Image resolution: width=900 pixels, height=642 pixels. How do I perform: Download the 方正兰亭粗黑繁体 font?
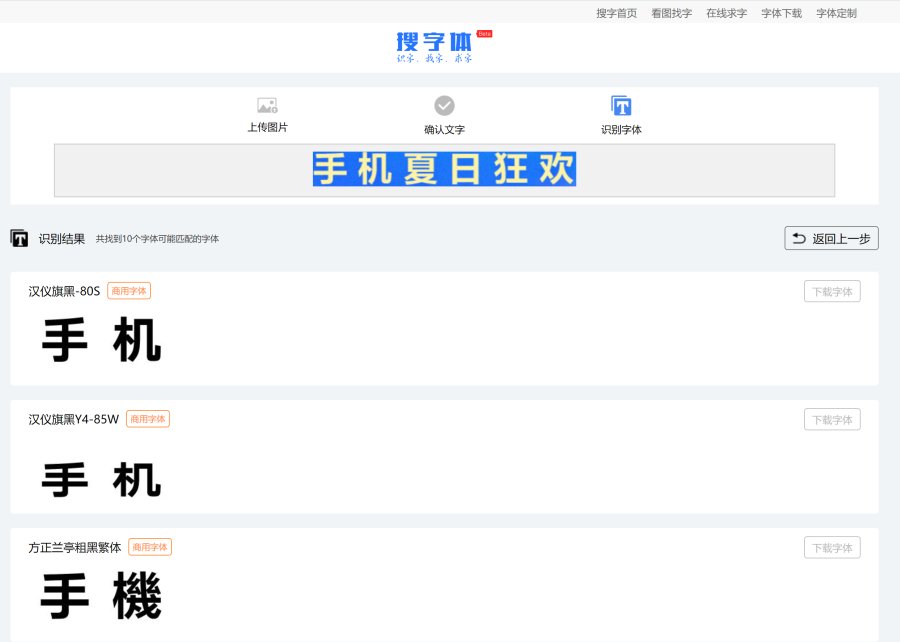[832, 548]
